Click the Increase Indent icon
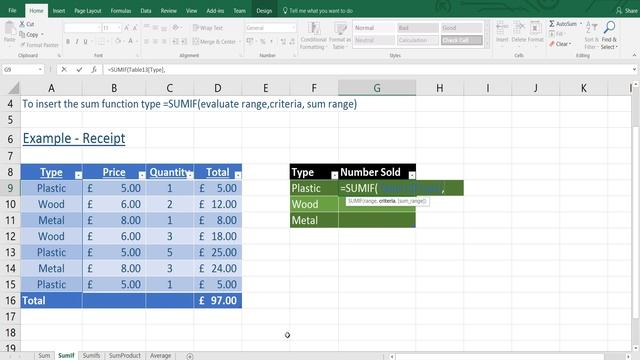This screenshot has height=360, width=640. pyautogui.click(x=184, y=41)
